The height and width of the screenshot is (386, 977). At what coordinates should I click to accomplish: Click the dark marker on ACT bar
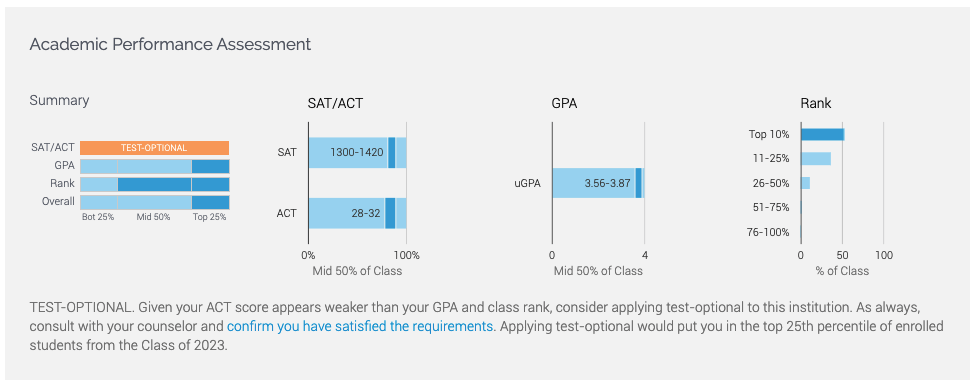[390, 213]
